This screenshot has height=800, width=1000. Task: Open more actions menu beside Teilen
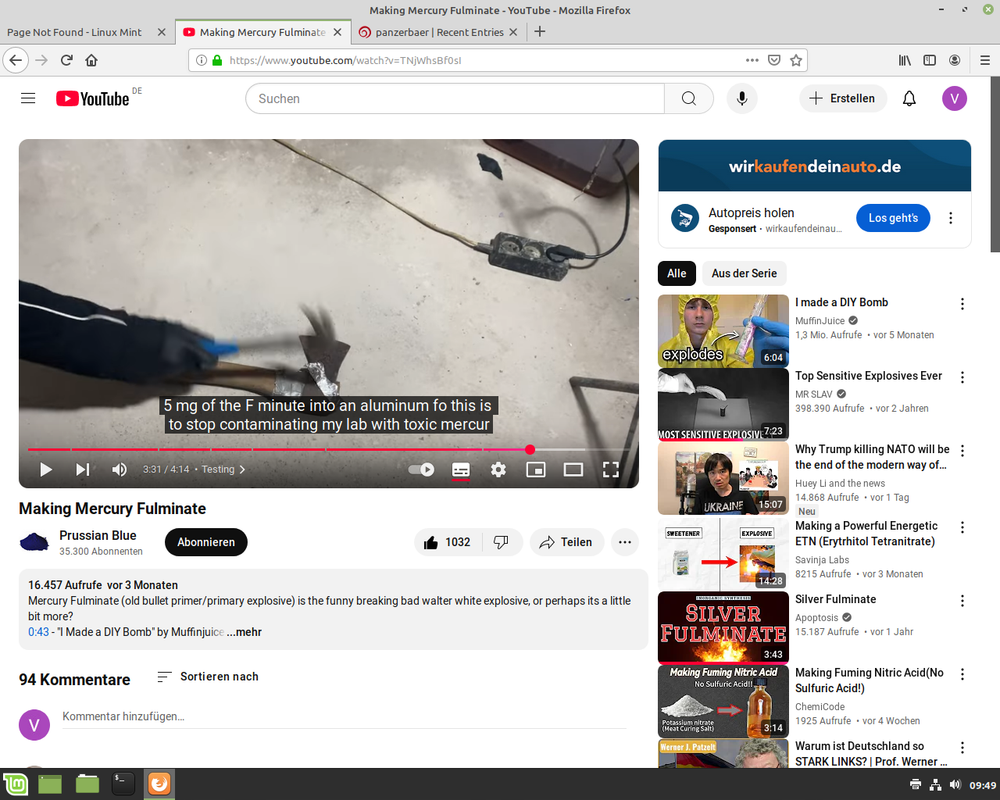tap(624, 542)
